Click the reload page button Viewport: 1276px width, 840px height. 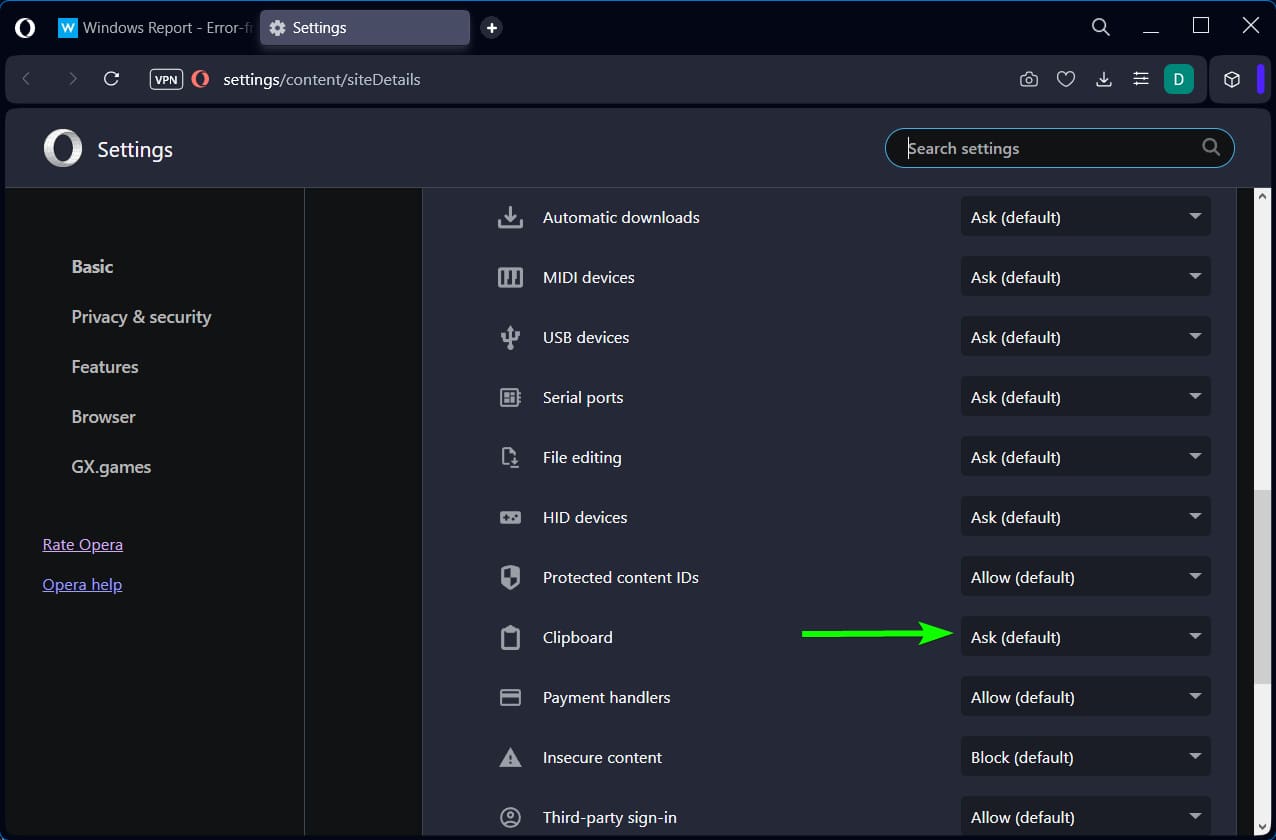(x=112, y=79)
